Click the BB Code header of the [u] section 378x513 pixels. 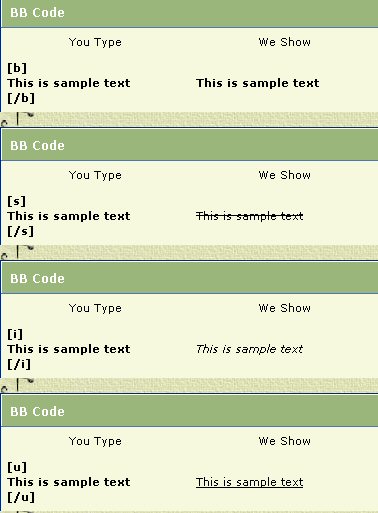(x=190, y=411)
